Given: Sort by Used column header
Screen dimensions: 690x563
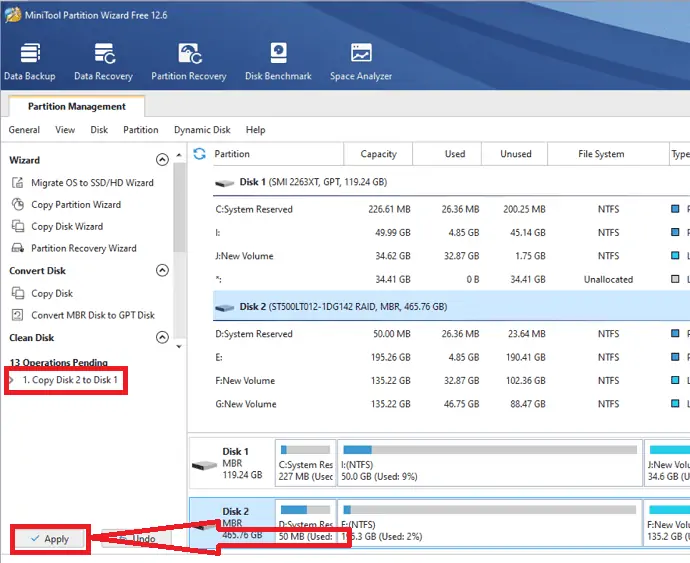Looking at the screenshot, I should 447,154.
